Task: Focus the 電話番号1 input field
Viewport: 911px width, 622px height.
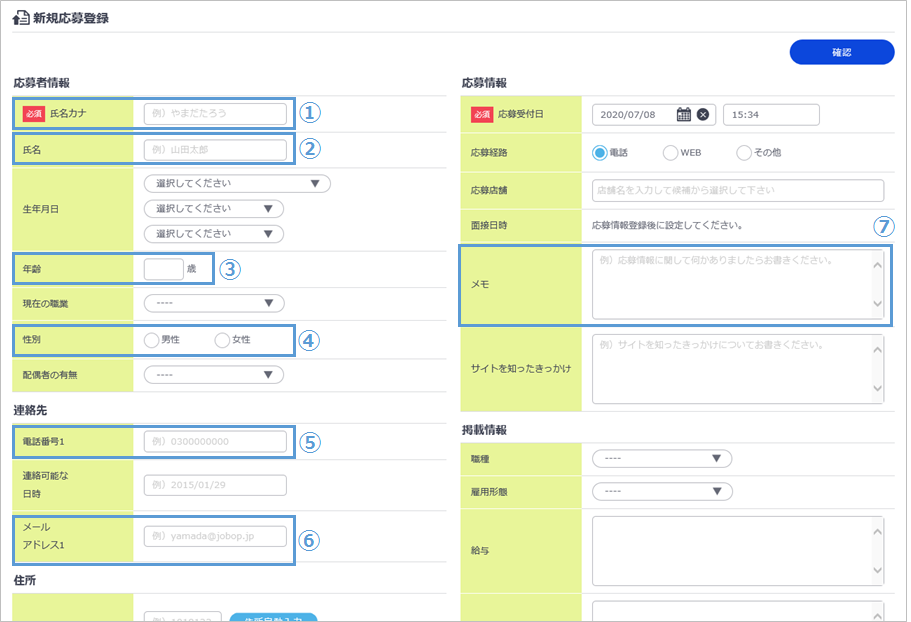Action: 215,441
